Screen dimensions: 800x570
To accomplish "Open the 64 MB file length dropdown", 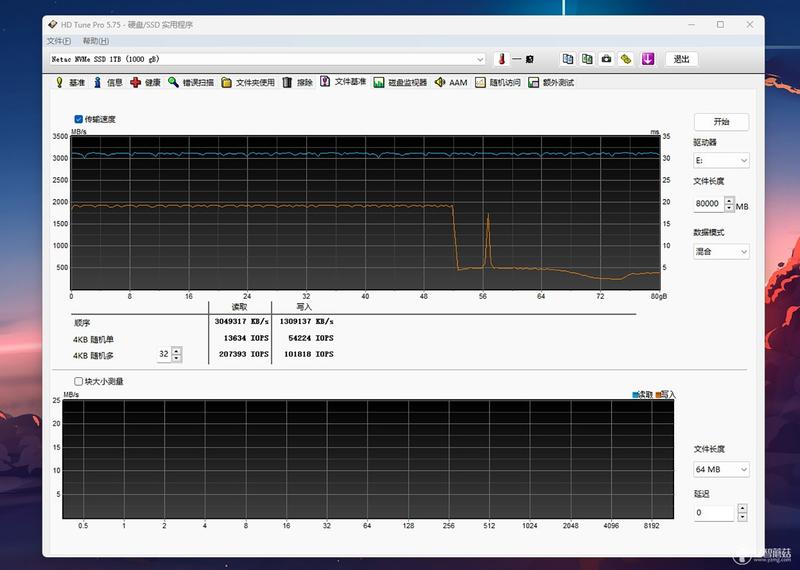I will (x=721, y=469).
